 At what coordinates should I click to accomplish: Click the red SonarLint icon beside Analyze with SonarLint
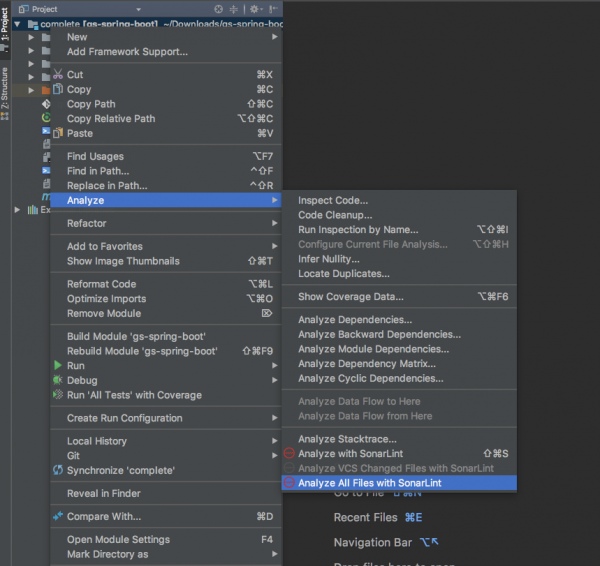[289, 453]
